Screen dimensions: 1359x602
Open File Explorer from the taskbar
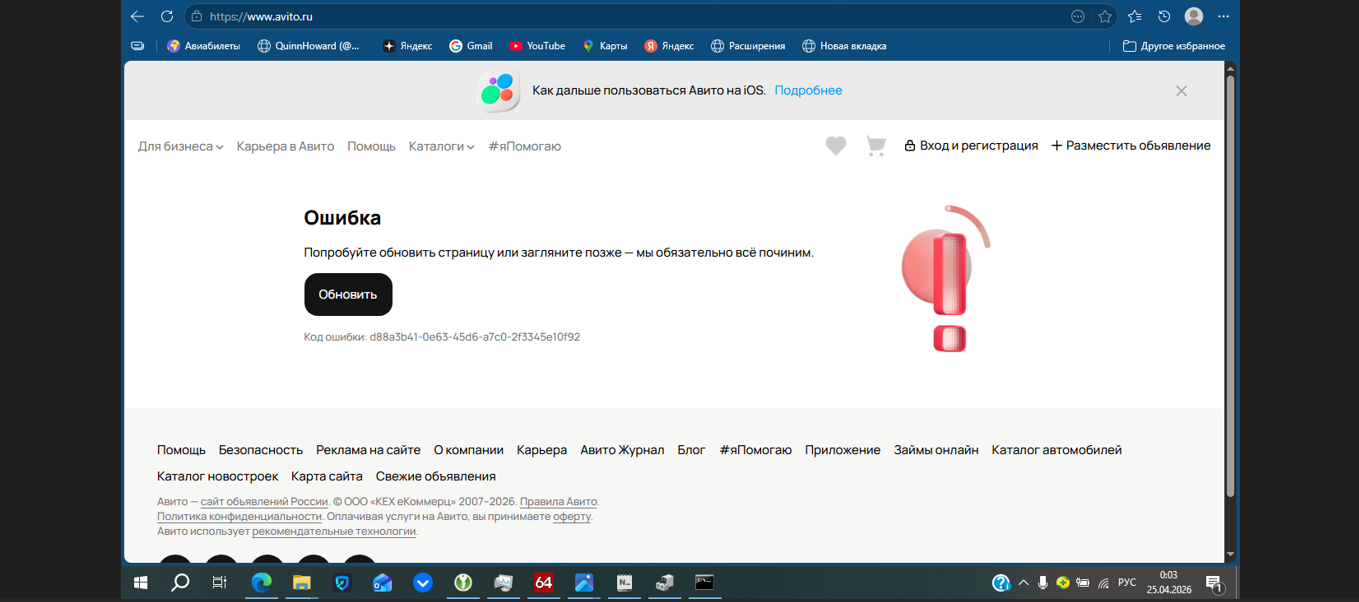pos(301,582)
